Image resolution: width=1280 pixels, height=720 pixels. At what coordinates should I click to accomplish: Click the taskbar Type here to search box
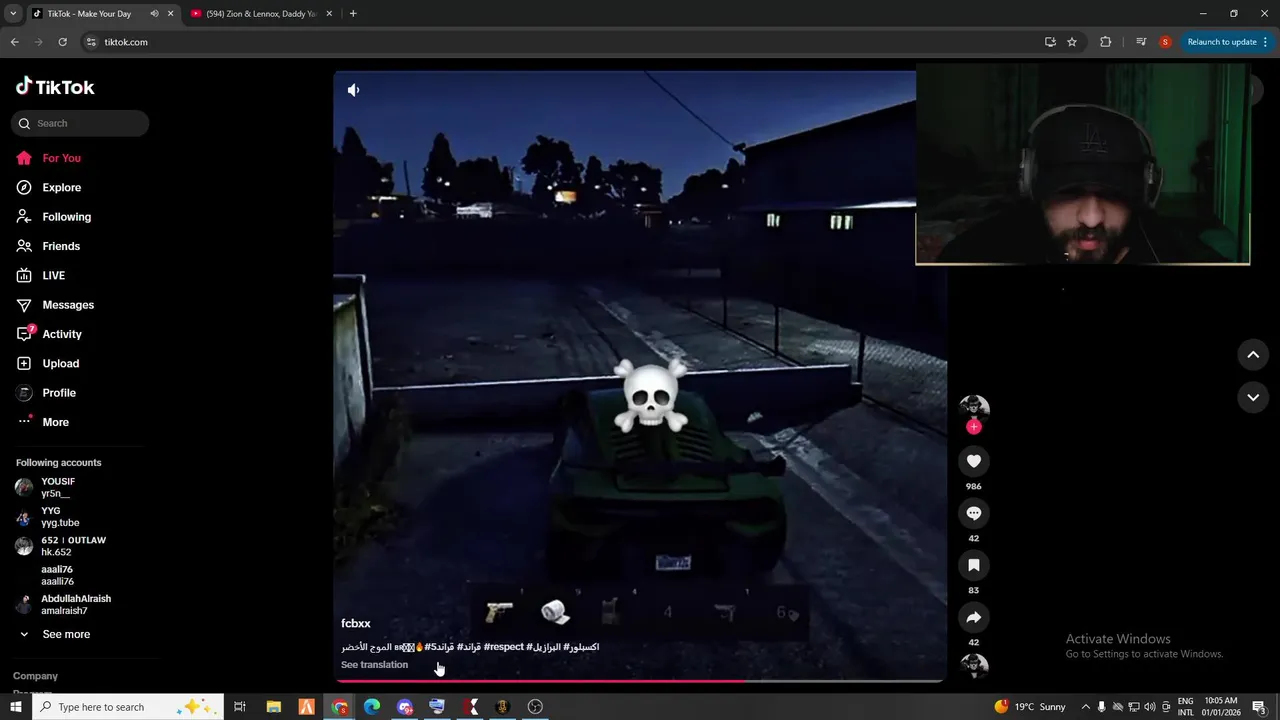point(130,707)
